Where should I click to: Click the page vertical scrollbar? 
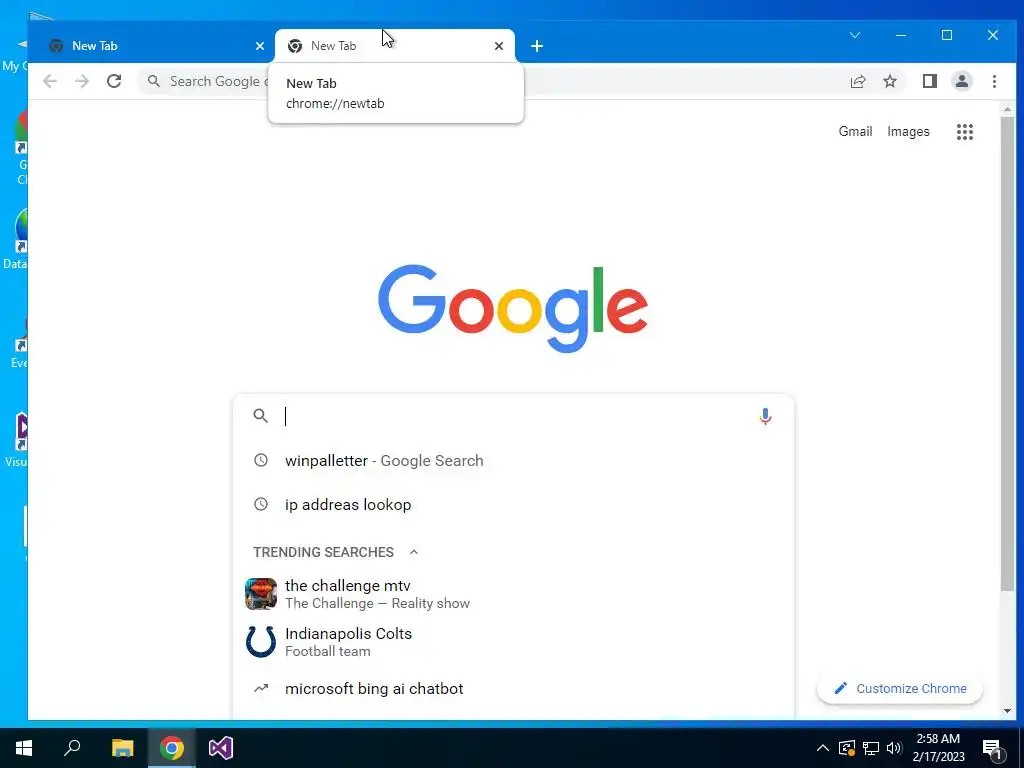(x=1007, y=355)
